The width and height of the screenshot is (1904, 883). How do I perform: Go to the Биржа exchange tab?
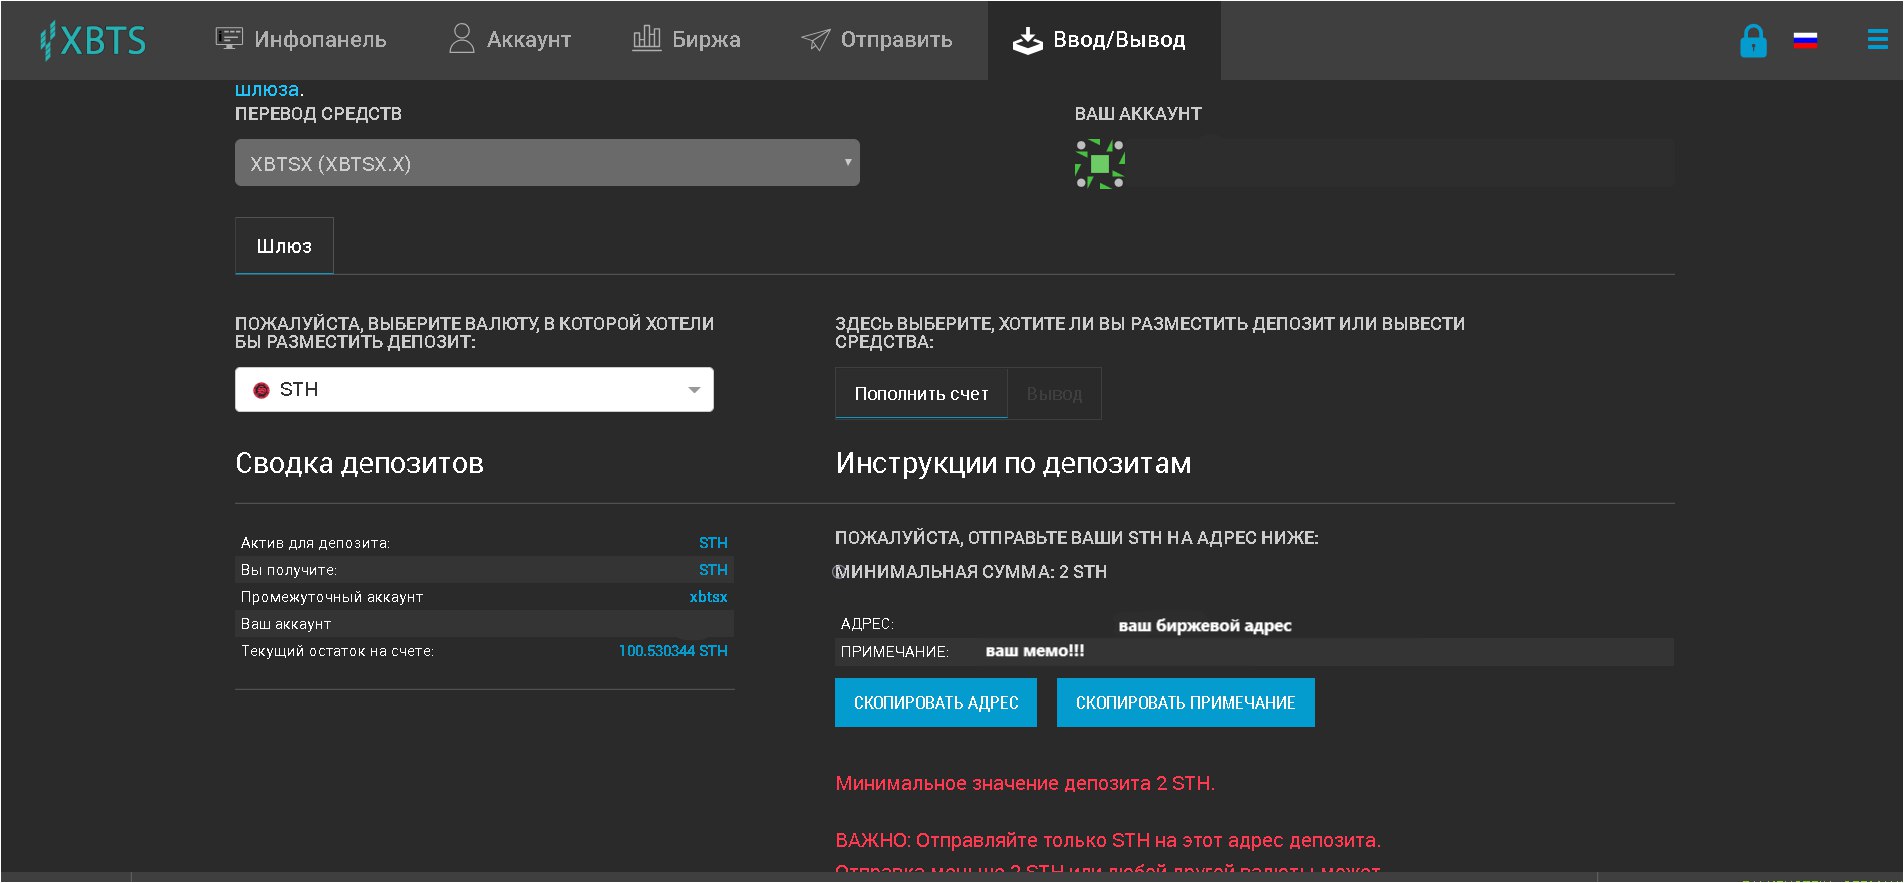click(687, 40)
